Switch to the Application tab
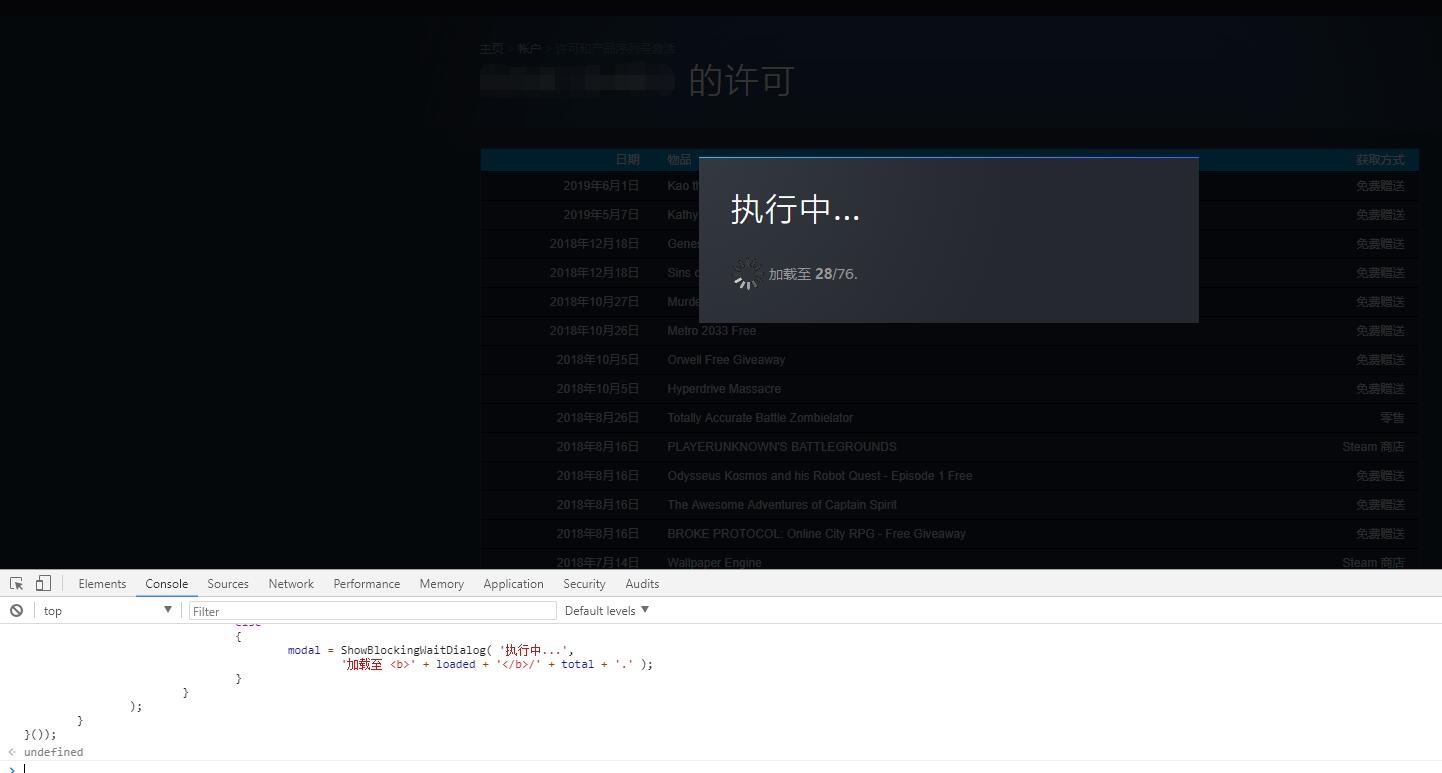The height and width of the screenshot is (773, 1442). [x=513, y=584]
